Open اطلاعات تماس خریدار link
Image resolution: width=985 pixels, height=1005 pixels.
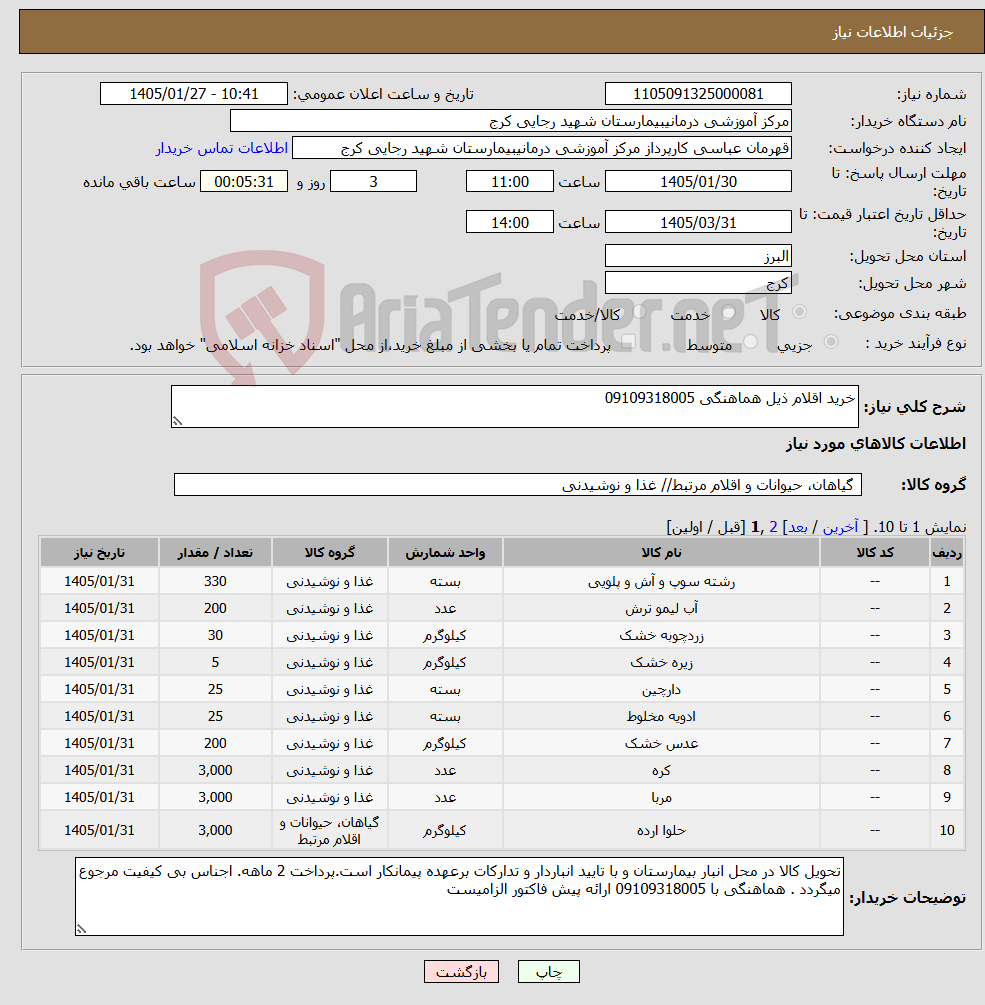point(222,148)
